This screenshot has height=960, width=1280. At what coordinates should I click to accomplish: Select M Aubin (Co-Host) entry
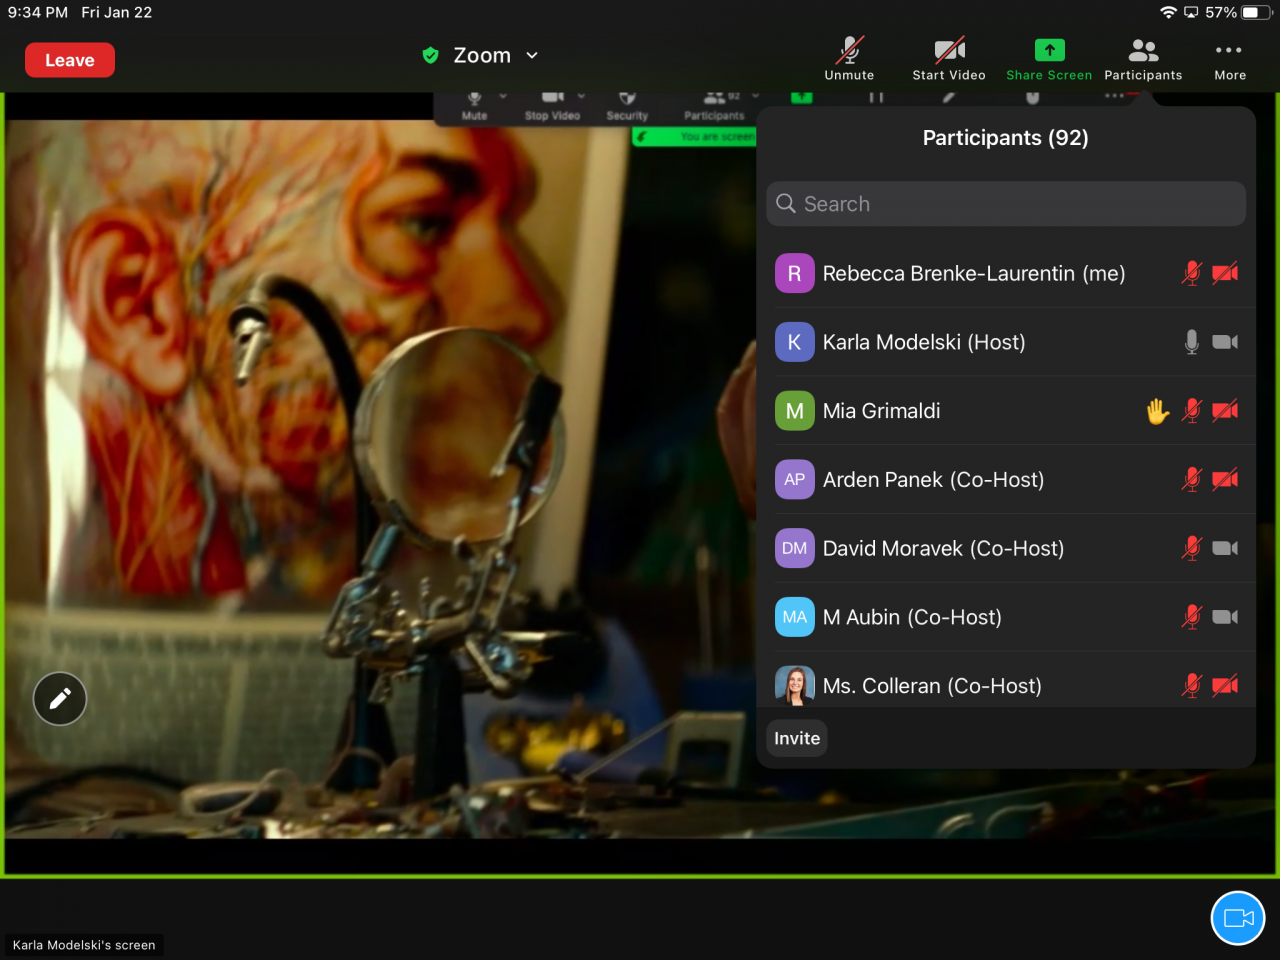pyautogui.click(x=911, y=617)
